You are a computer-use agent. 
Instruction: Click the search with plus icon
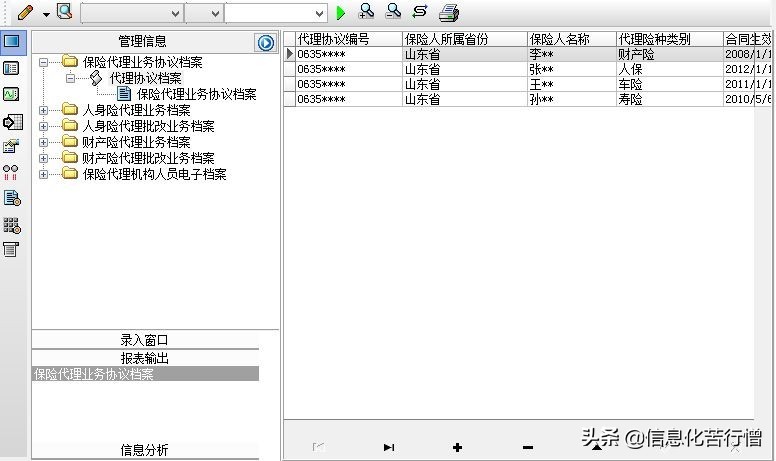tap(366, 11)
